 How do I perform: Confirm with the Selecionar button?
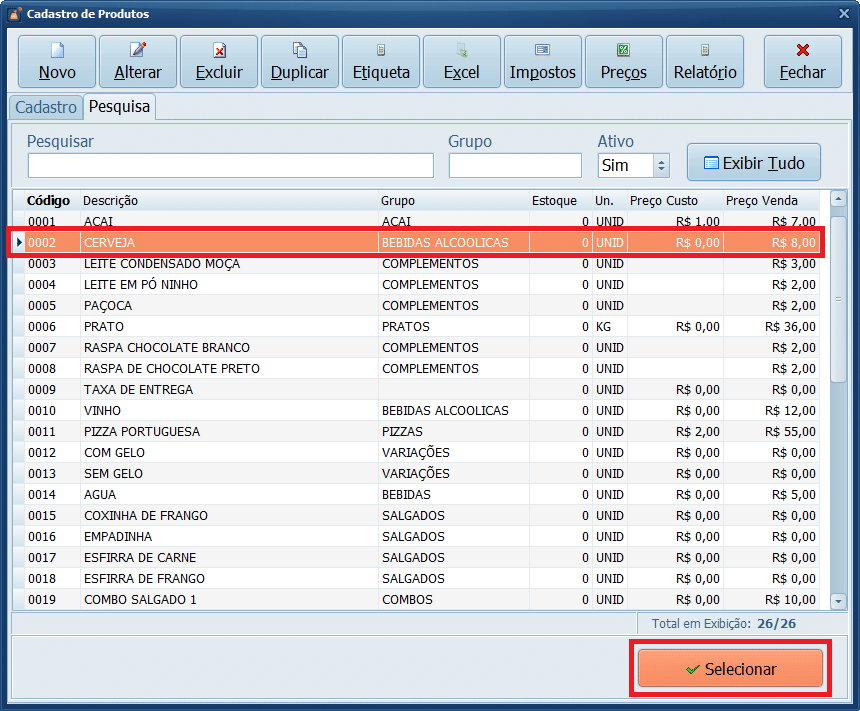coord(730,669)
